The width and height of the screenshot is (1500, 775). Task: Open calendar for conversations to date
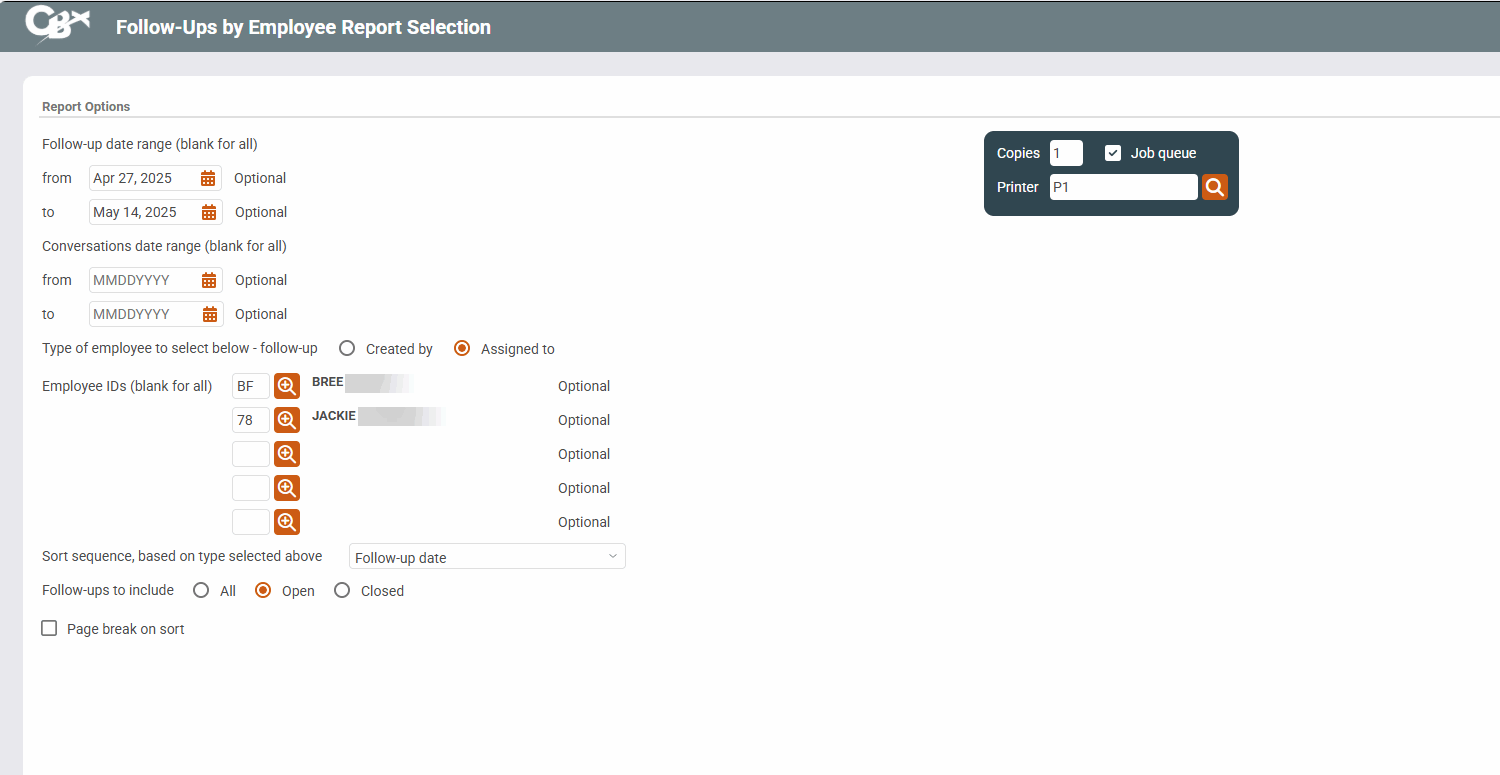click(209, 314)
